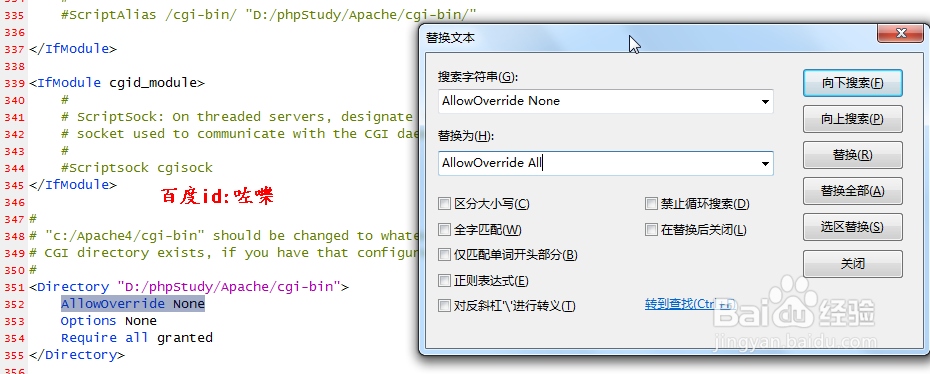Click the Require all granted text on line 354
This screenshot has height=374, width=930.
coord(136,338)
